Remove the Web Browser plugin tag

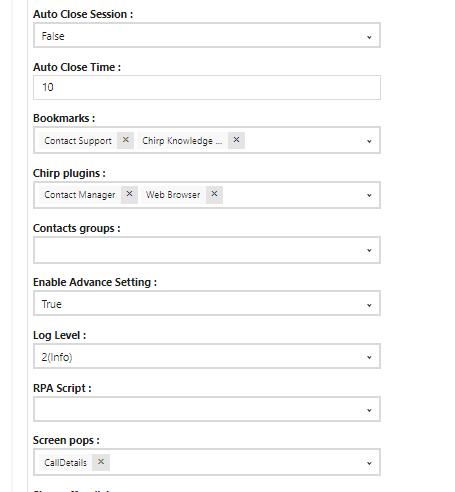click(x=214, y=194)
